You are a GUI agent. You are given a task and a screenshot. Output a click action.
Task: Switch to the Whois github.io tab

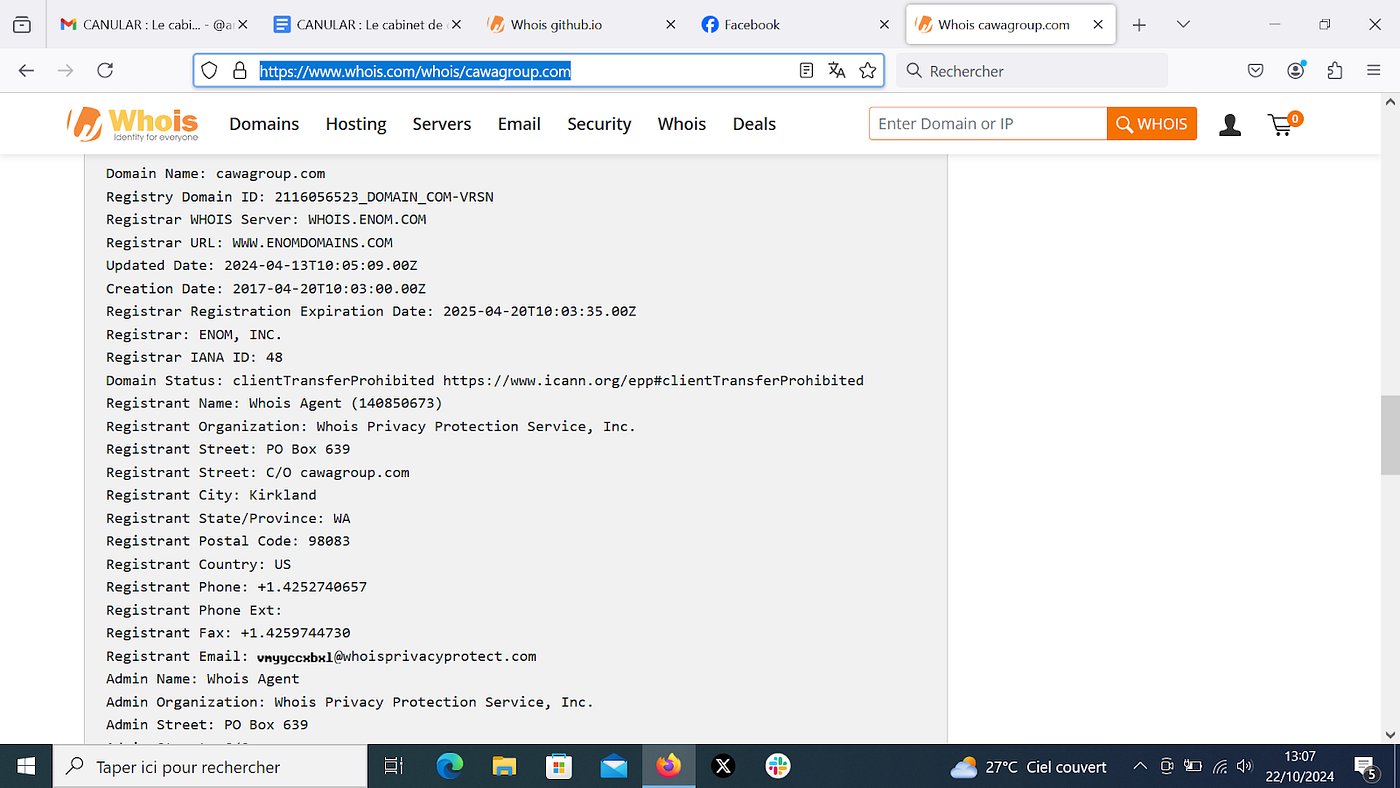click(x=582, y=25)
